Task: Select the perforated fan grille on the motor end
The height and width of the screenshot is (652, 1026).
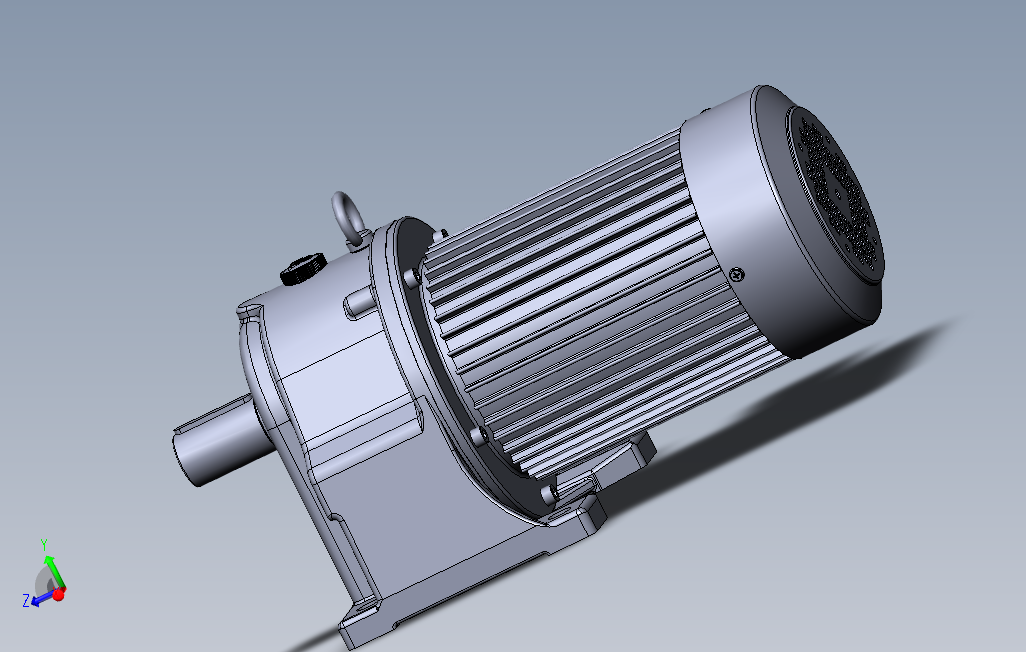Action: (836, 194)
